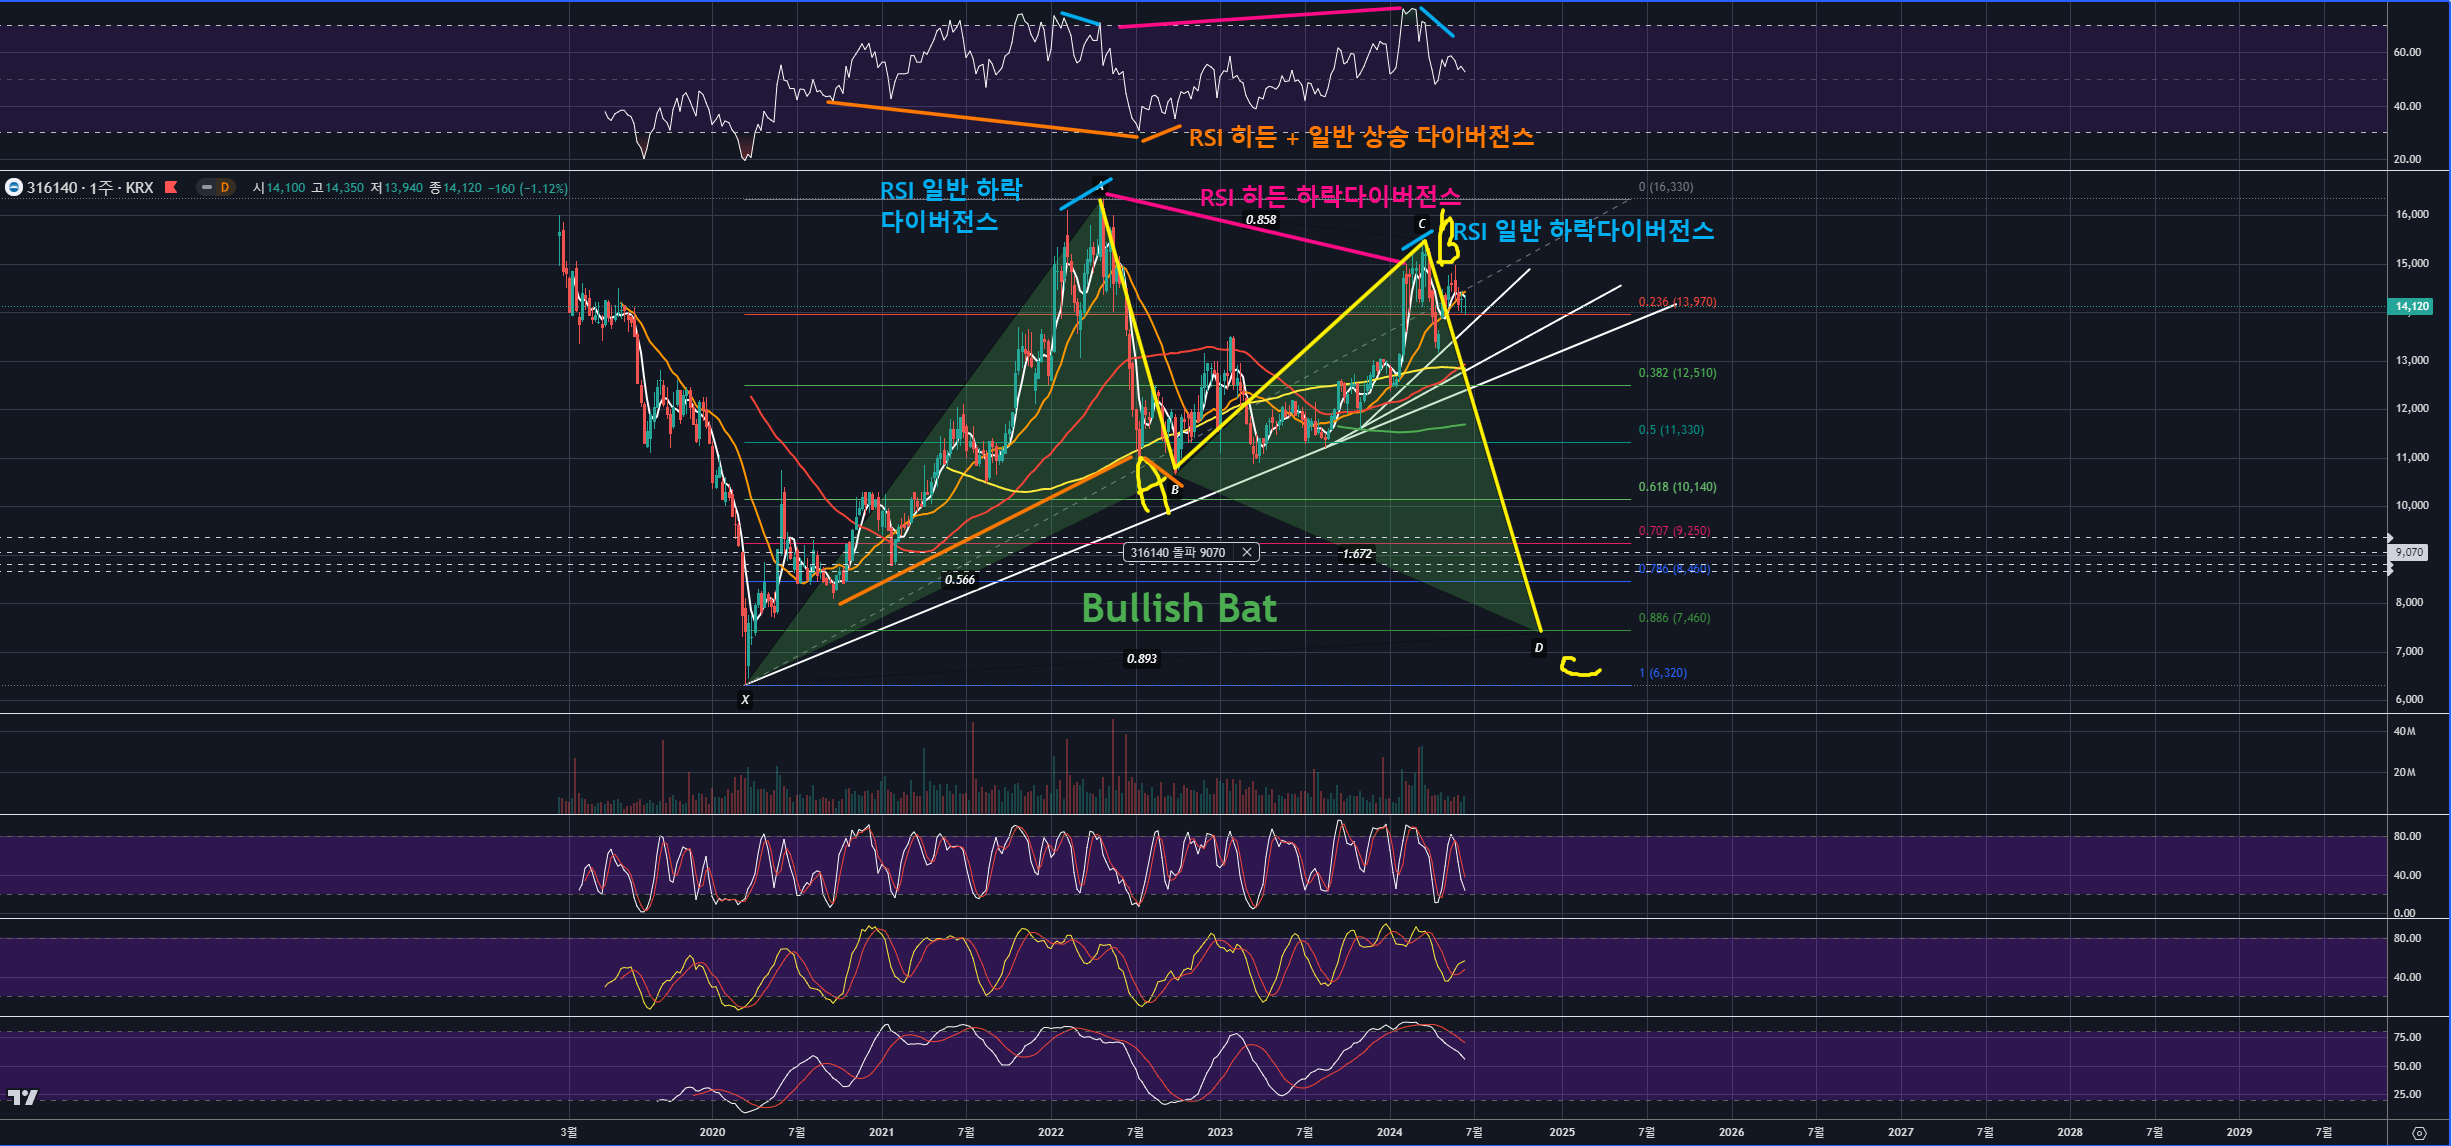Click the yellow hand-drawn A mark near point B

coord(1153,485)
